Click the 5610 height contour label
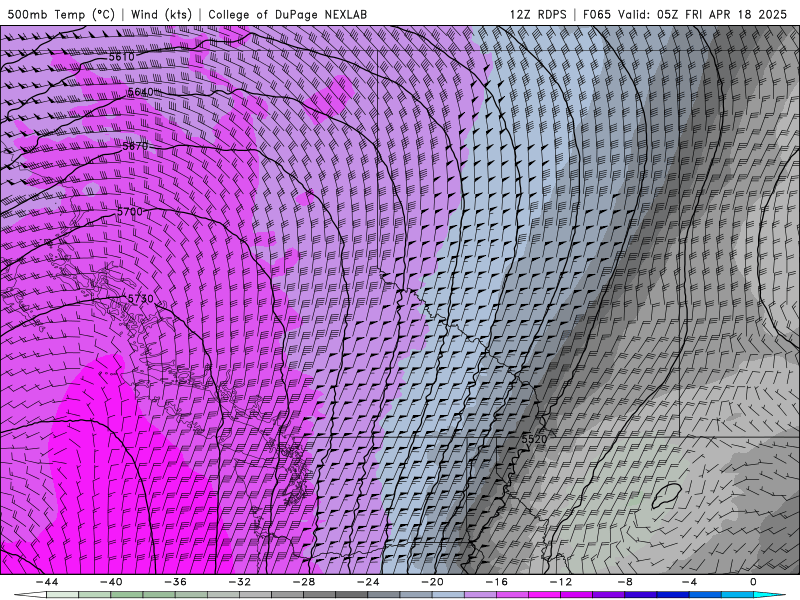 point(121,57)
